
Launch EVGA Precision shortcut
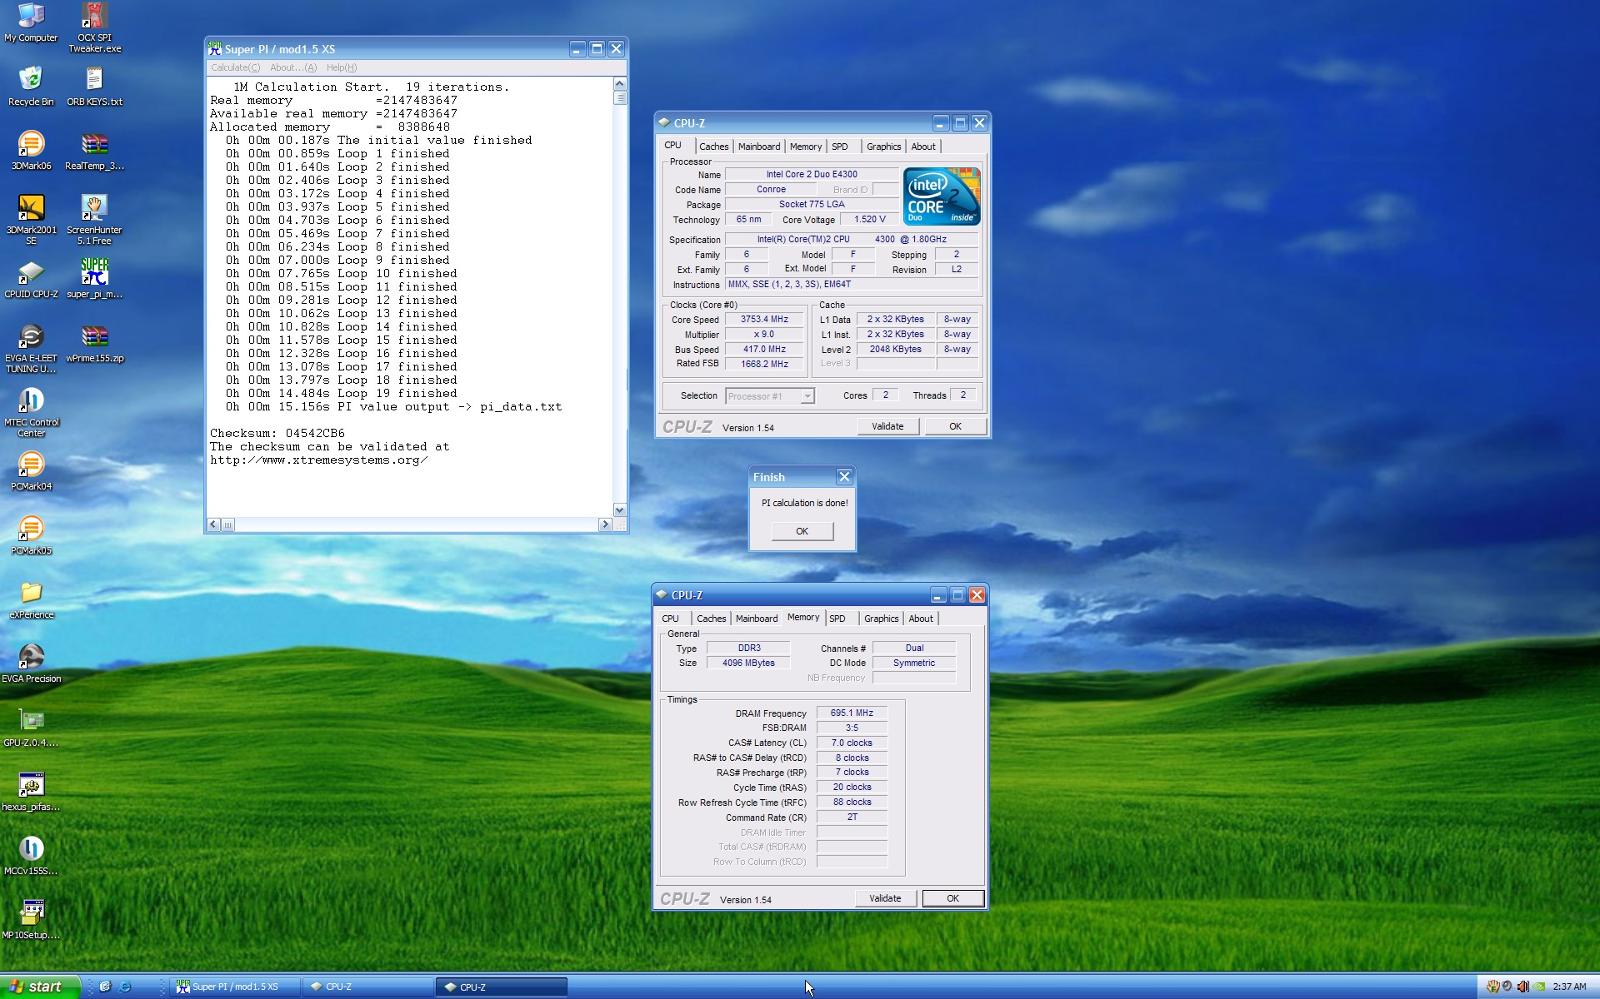[x=31, y=664]
